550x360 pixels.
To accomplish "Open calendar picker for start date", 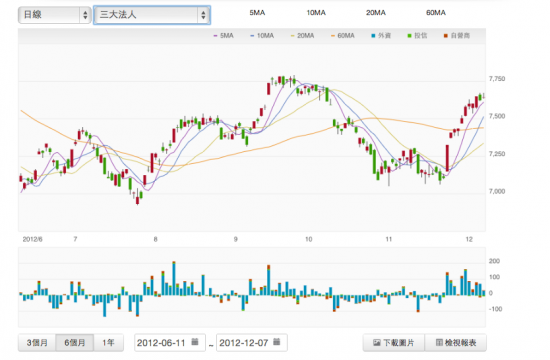I will click(x=195, y=342).
